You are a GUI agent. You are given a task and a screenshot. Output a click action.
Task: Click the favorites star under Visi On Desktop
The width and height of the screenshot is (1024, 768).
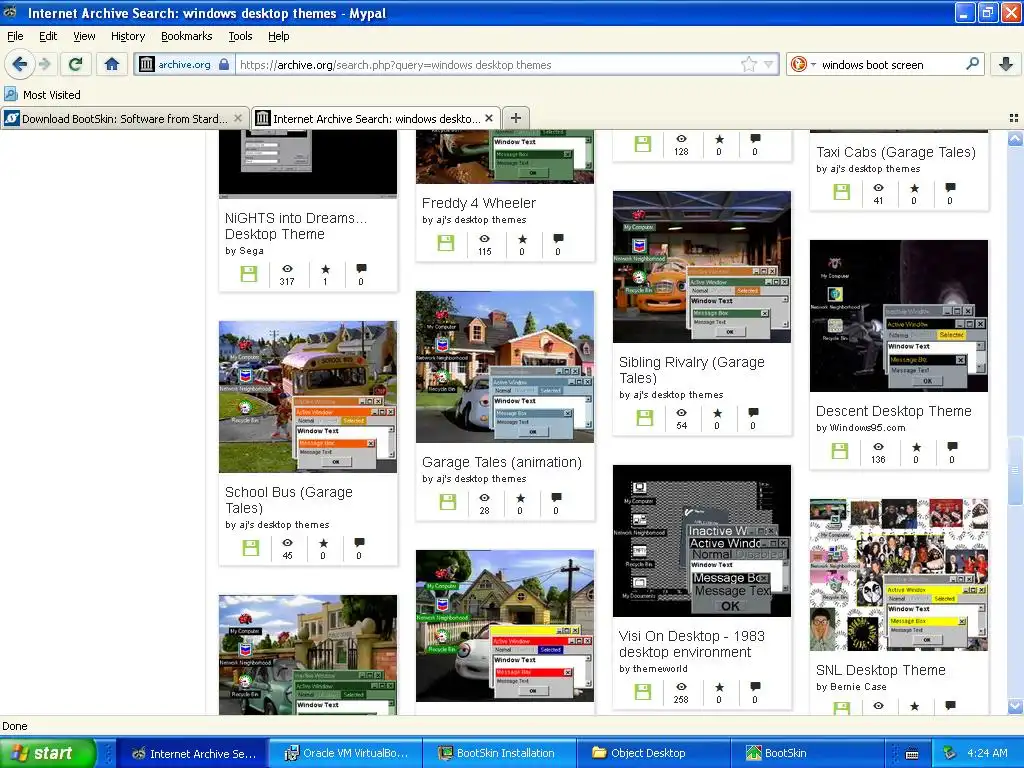[719, 687]
